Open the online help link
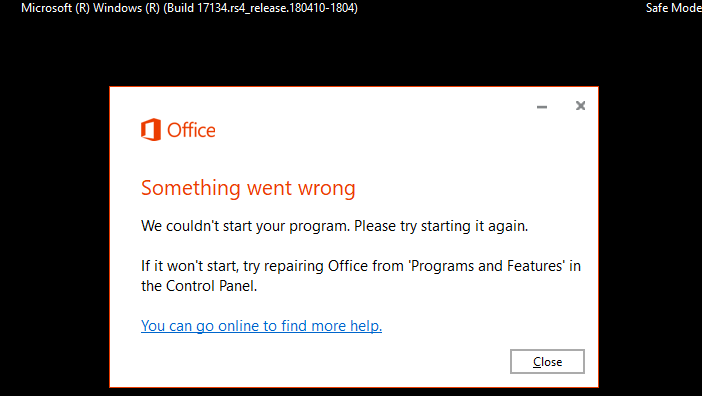This screenshot has width=702, height=396. pos(261,326)
